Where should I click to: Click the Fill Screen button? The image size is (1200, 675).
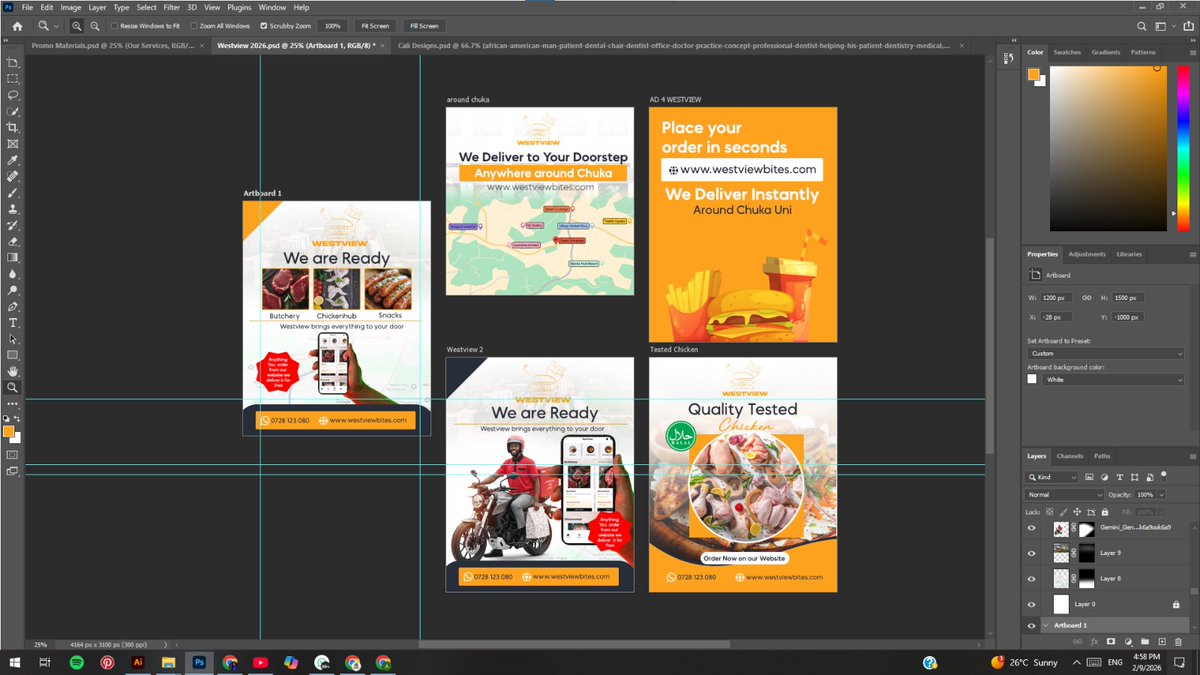[423, 25]
